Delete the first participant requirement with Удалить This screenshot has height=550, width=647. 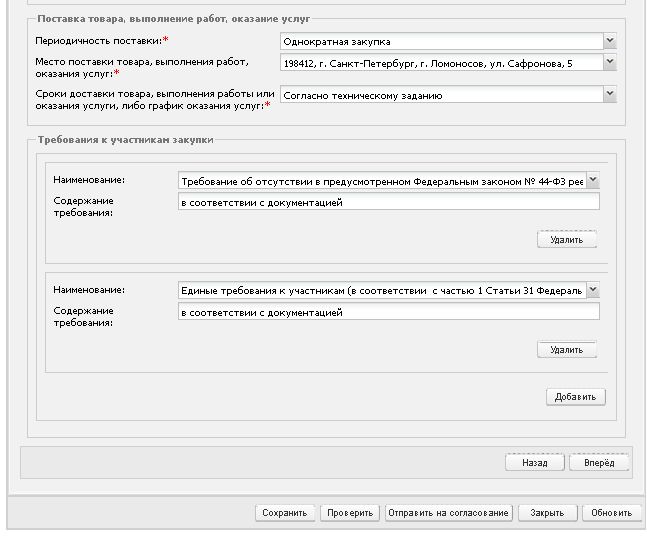pos(567,239)
